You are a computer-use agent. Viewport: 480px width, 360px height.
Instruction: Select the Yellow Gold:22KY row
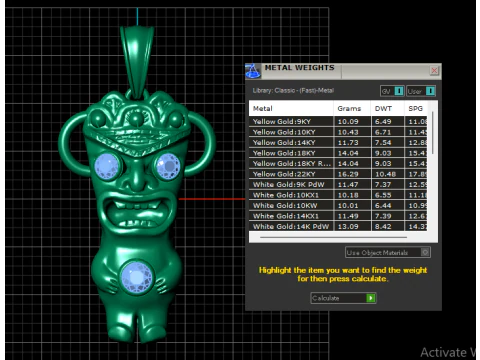[x=338, y=174]
